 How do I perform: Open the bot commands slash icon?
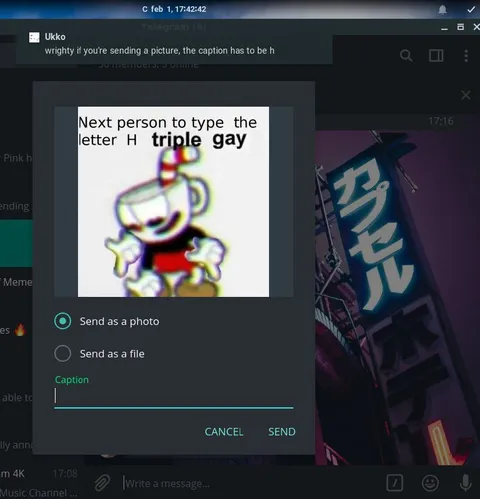coord(395,483)
